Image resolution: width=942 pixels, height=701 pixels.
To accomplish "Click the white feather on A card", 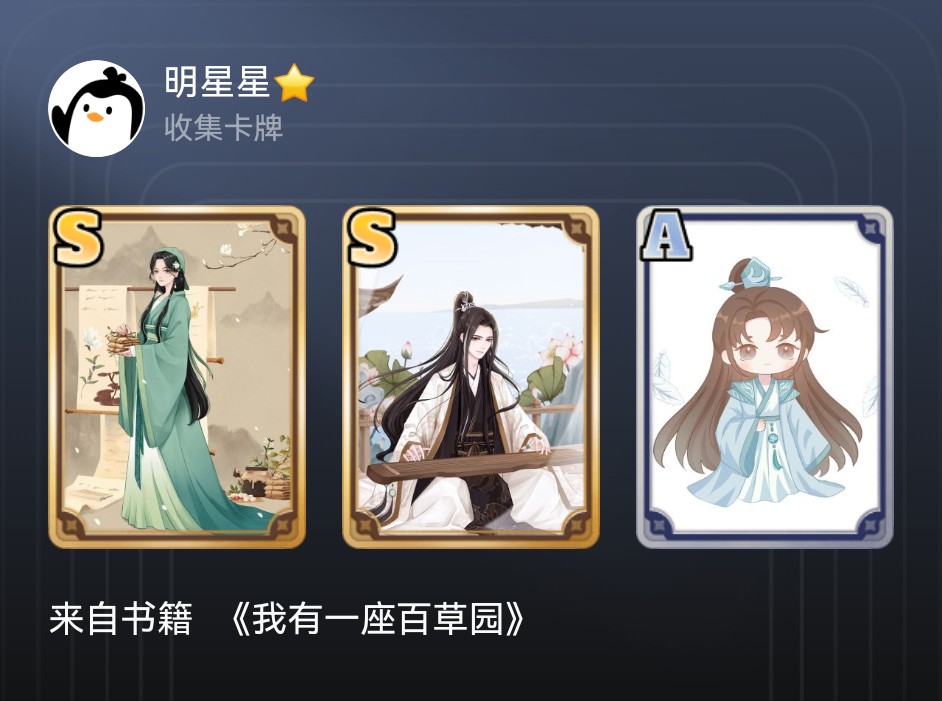I will (853, 291).
